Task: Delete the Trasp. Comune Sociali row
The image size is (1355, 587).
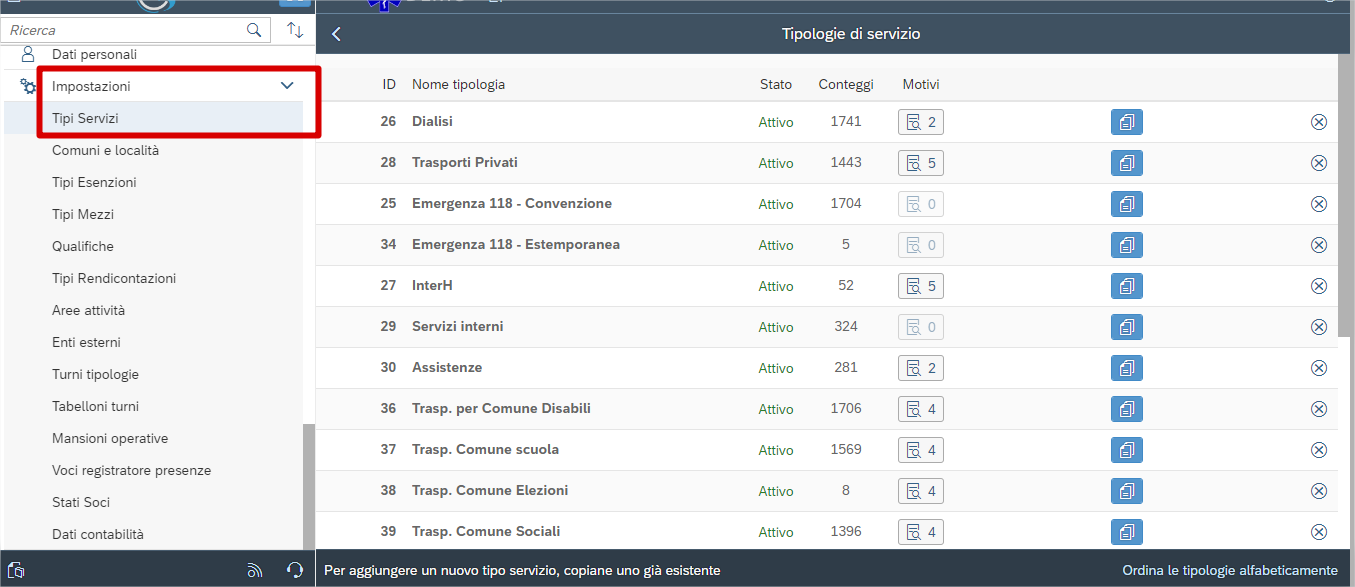Action: [x=1318, y=532]
